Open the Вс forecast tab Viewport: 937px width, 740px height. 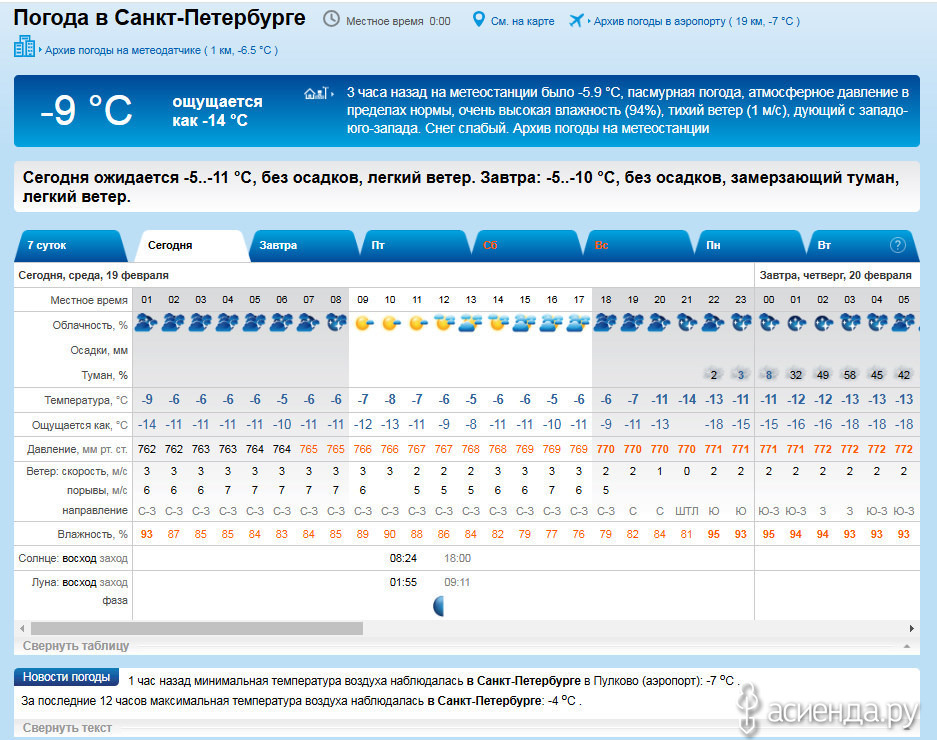[640, 245]
